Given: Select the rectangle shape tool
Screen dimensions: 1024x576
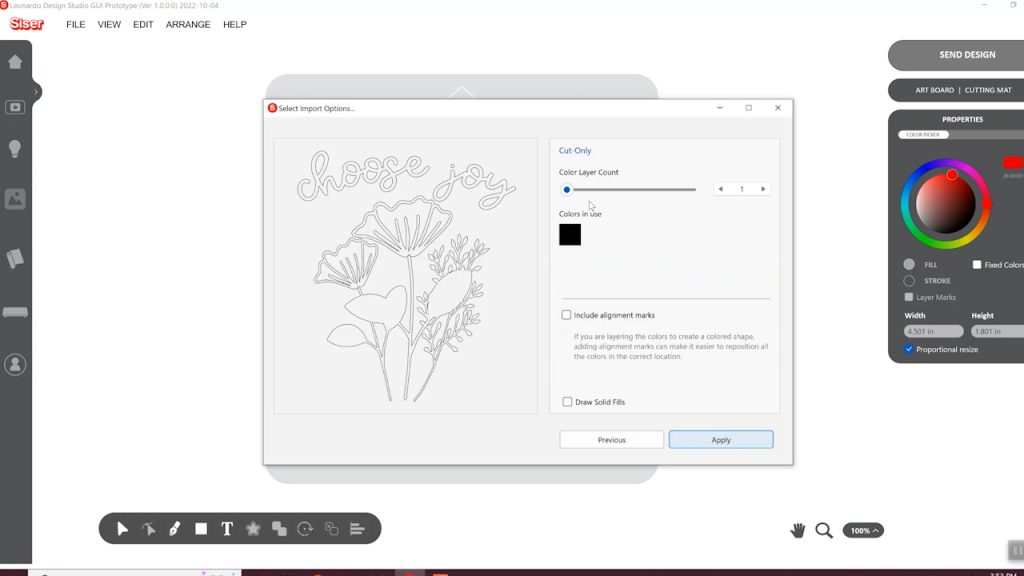Looking at the screenshot, I should pos(201,529).
